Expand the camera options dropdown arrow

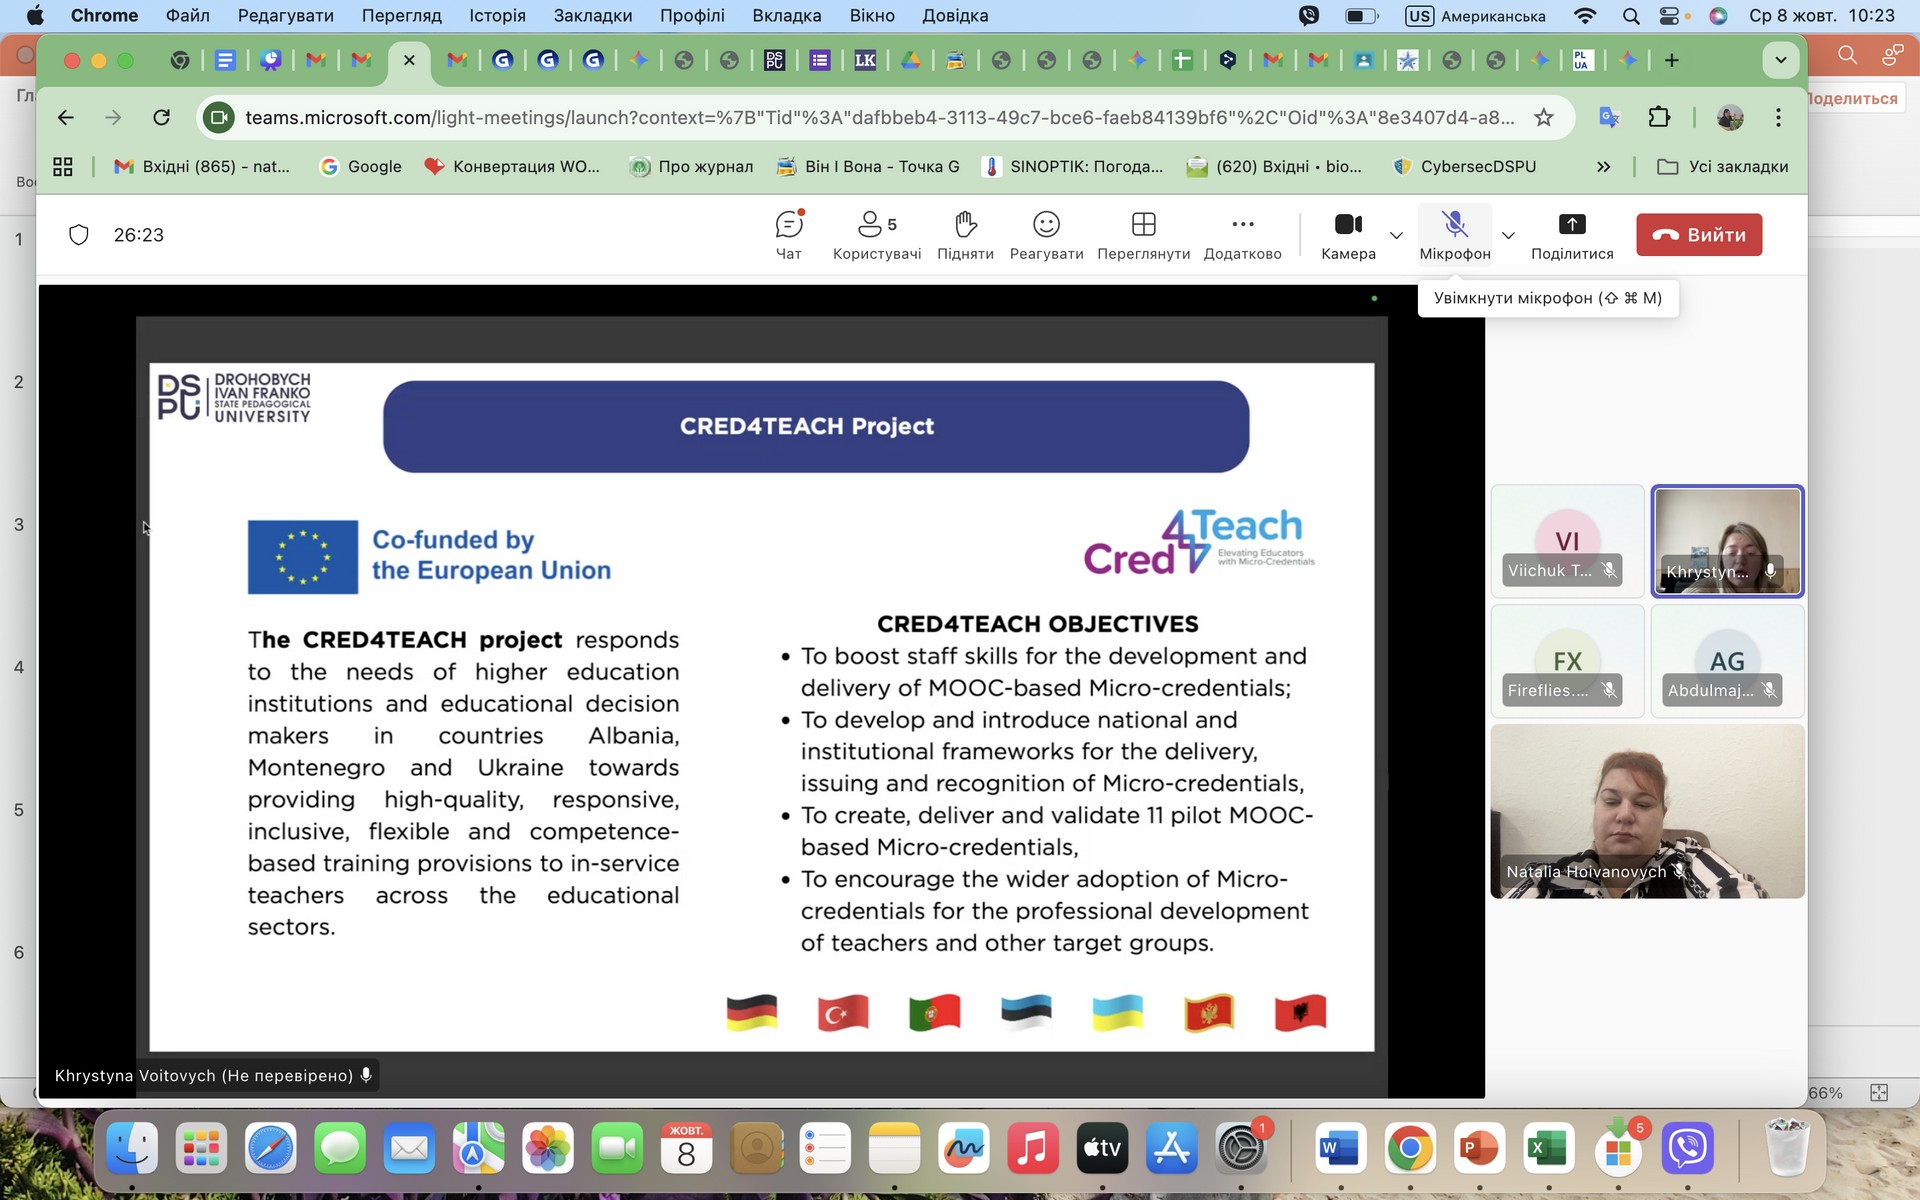coord(1397,236)
